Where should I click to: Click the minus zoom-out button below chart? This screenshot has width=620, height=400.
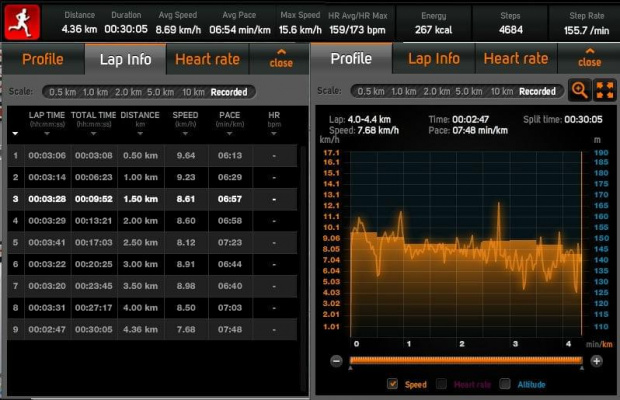[336, 360]
